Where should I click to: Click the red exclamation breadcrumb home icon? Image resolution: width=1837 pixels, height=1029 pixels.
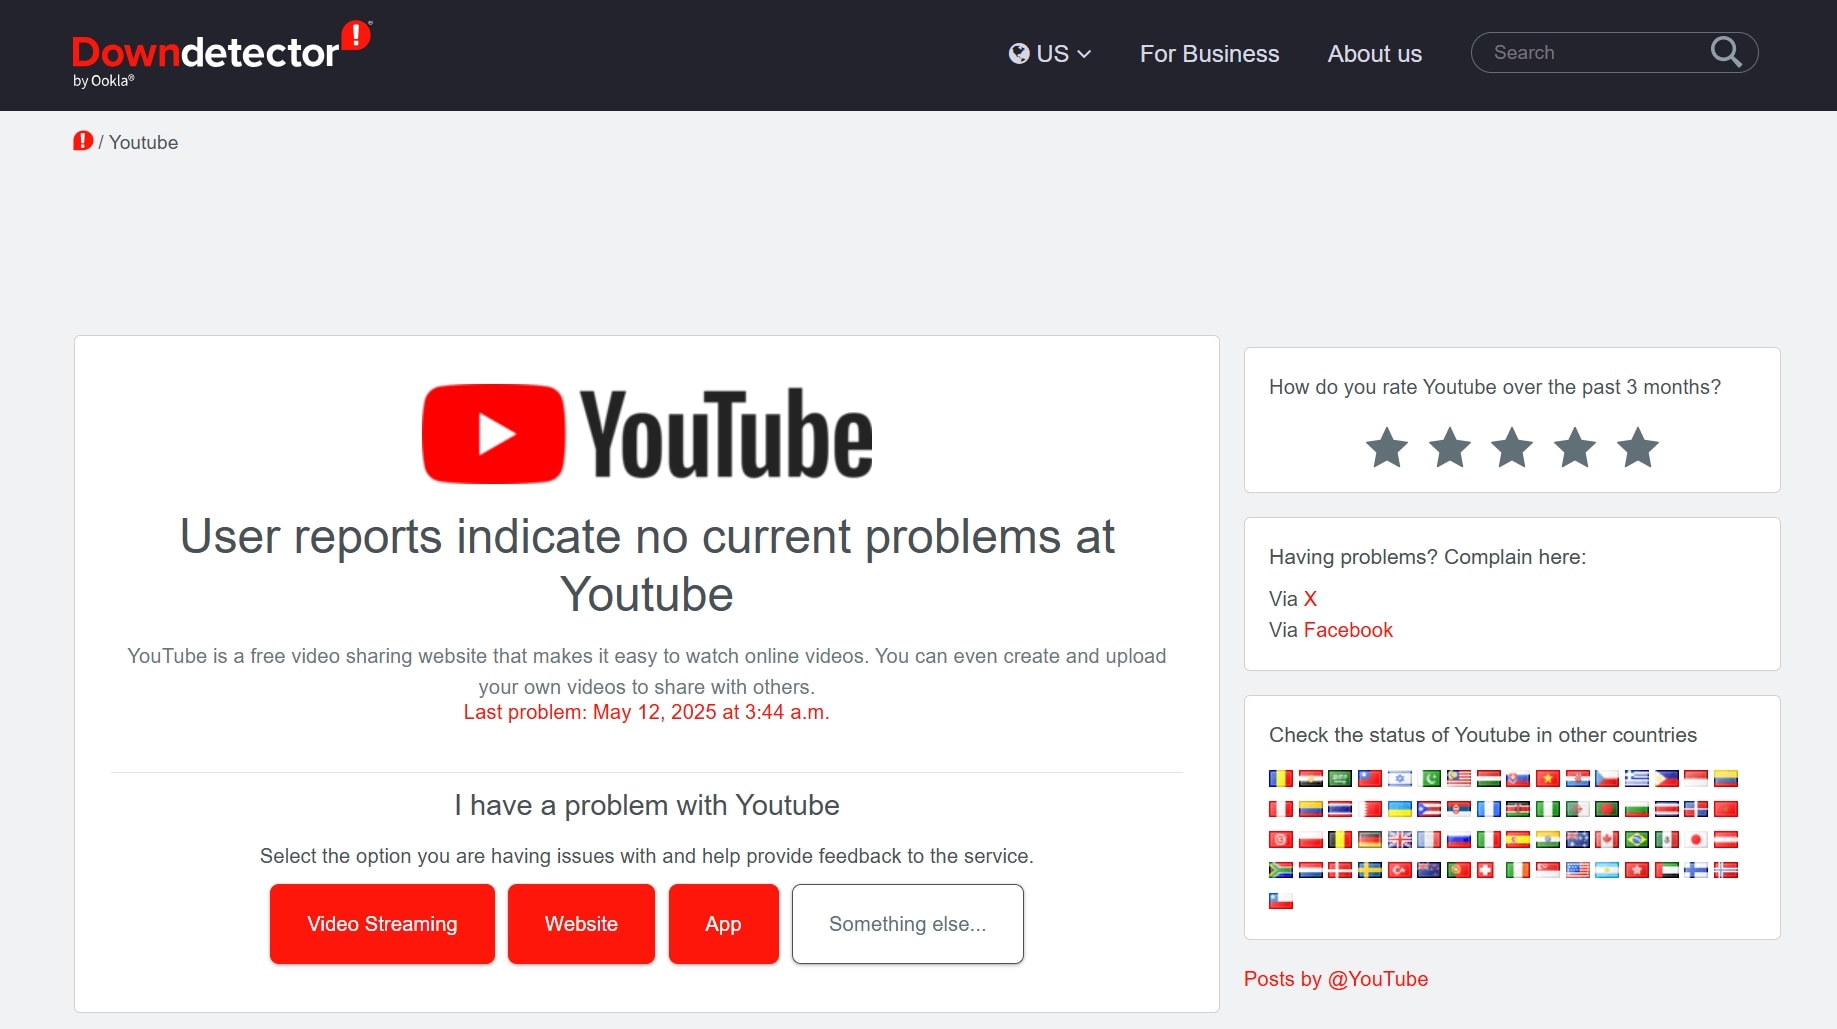coord(83,141)
